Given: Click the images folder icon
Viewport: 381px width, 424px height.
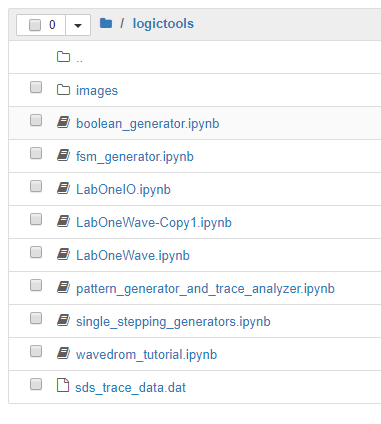Looking at the screenshot, I should [x=63, y=90].
